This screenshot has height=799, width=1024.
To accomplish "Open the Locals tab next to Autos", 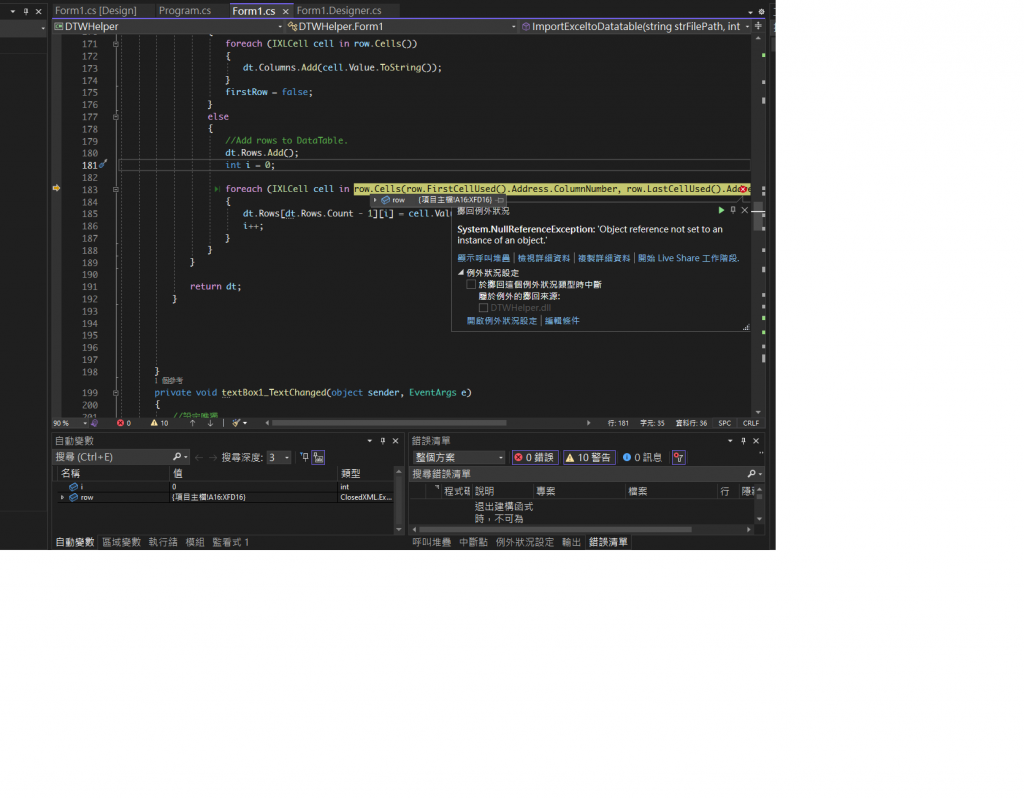I will click(121, 542).
